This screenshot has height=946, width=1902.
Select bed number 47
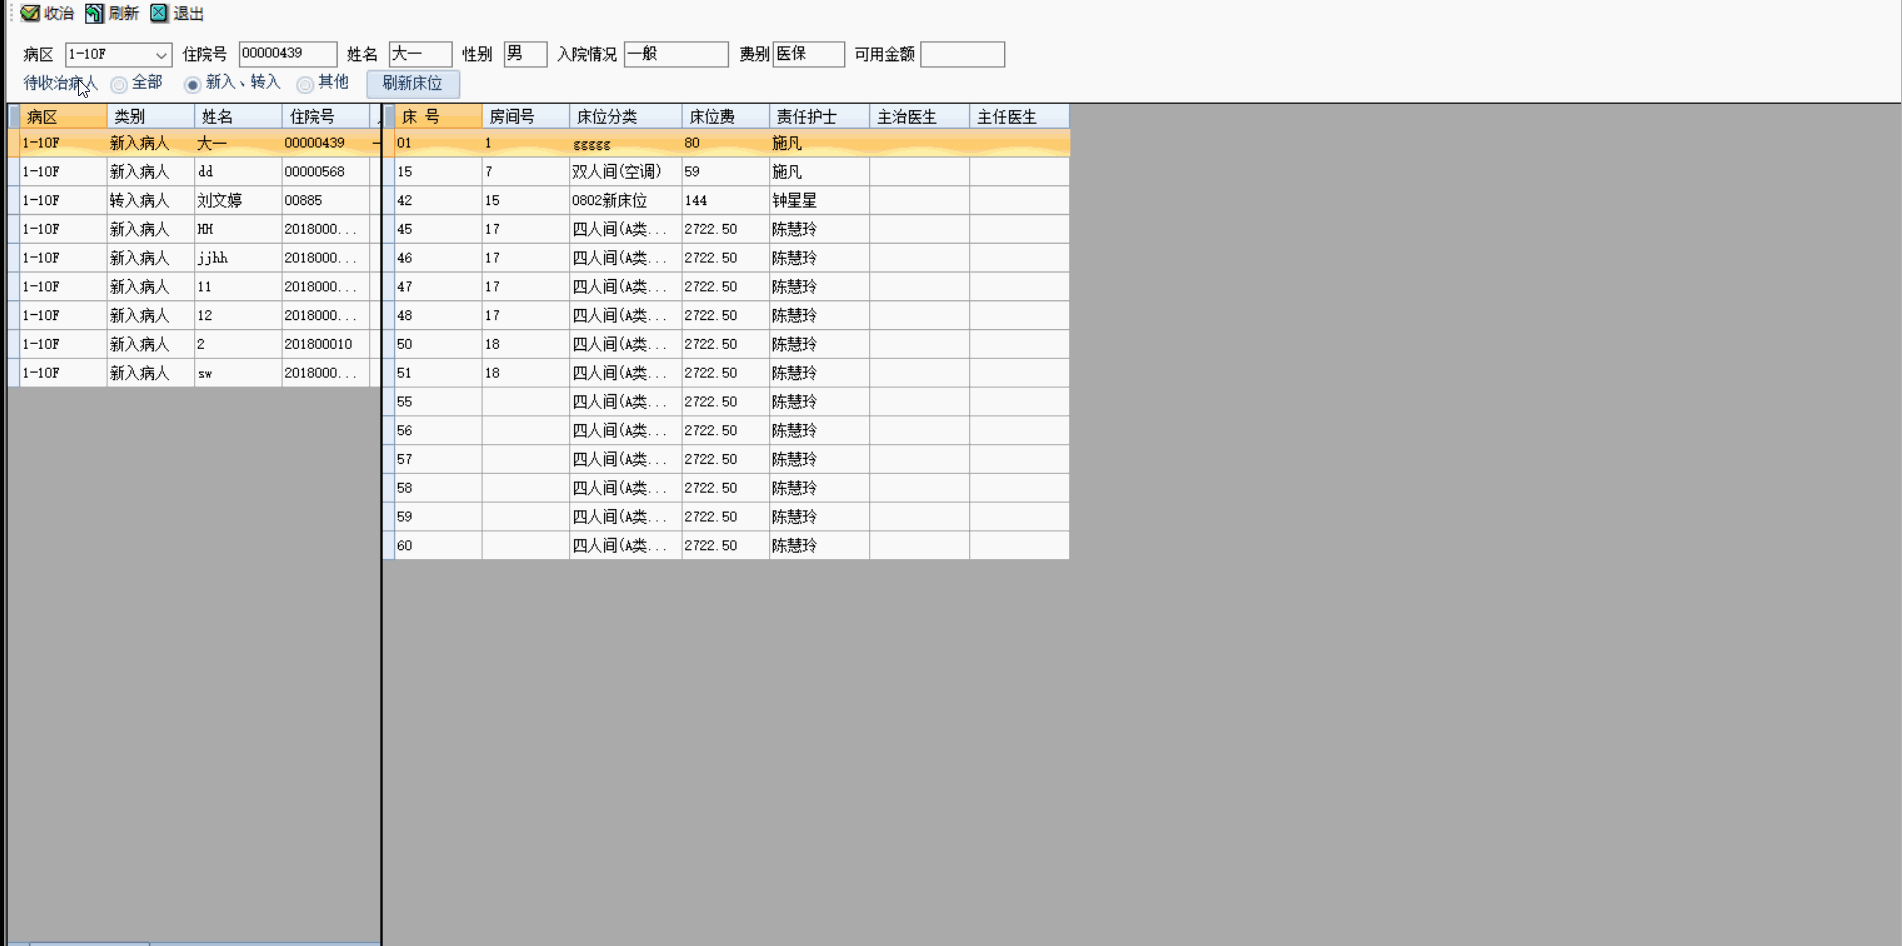pos(438,287)
